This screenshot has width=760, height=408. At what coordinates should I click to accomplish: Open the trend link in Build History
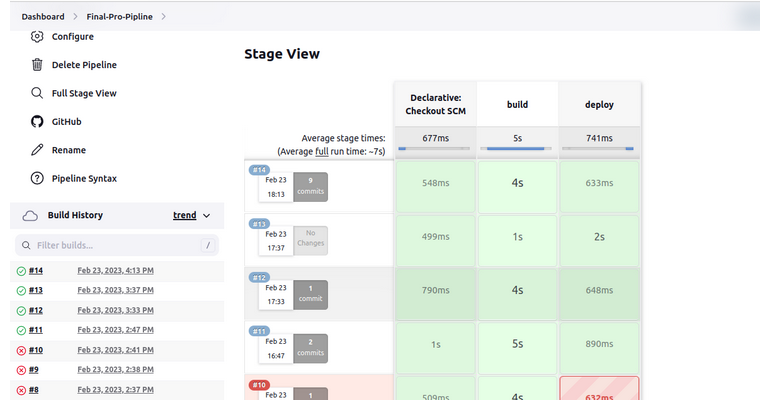[185, 215]
